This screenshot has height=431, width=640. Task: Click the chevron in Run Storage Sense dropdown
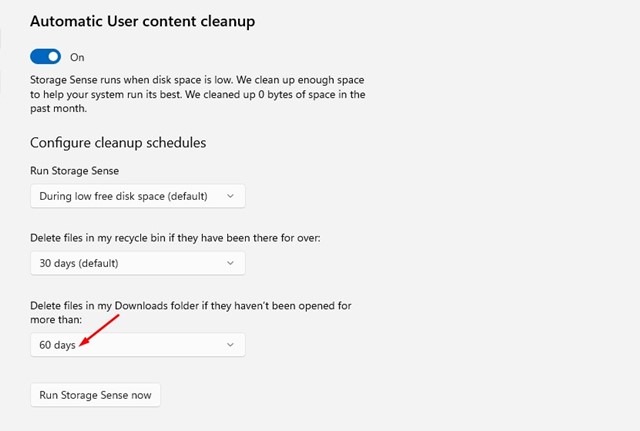[230, 196]
